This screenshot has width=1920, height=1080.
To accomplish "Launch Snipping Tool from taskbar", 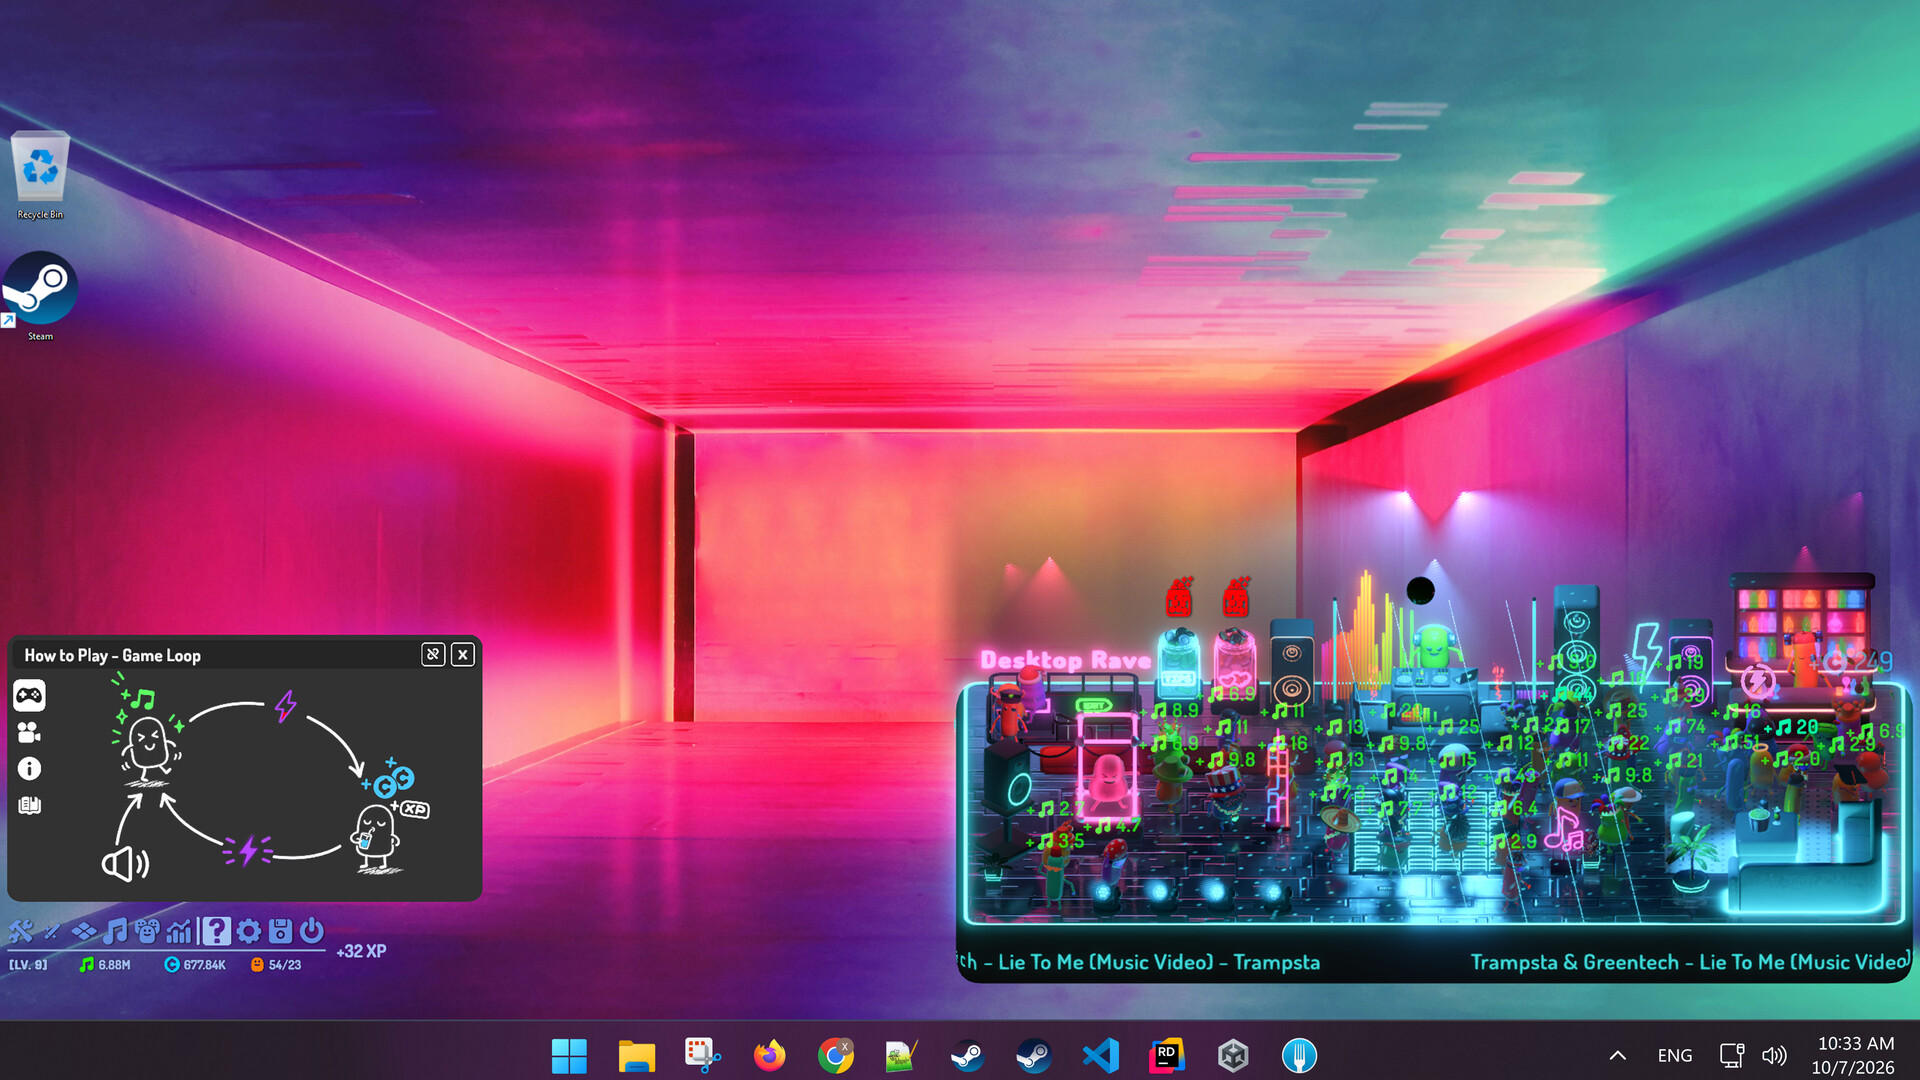I will pos(703,1055).
